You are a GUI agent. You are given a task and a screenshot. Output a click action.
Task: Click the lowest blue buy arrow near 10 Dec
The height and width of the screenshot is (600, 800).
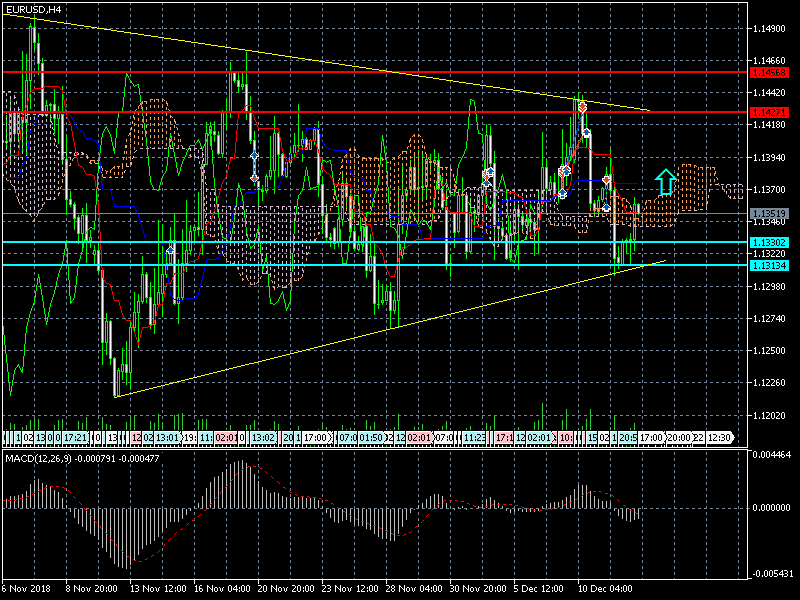606,207
